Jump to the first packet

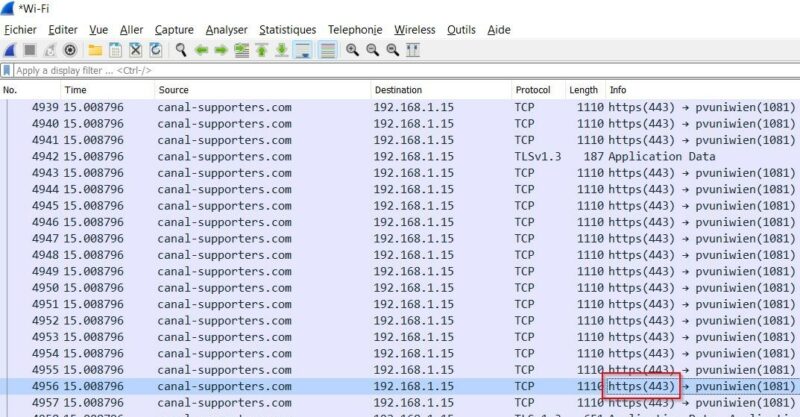262,50
